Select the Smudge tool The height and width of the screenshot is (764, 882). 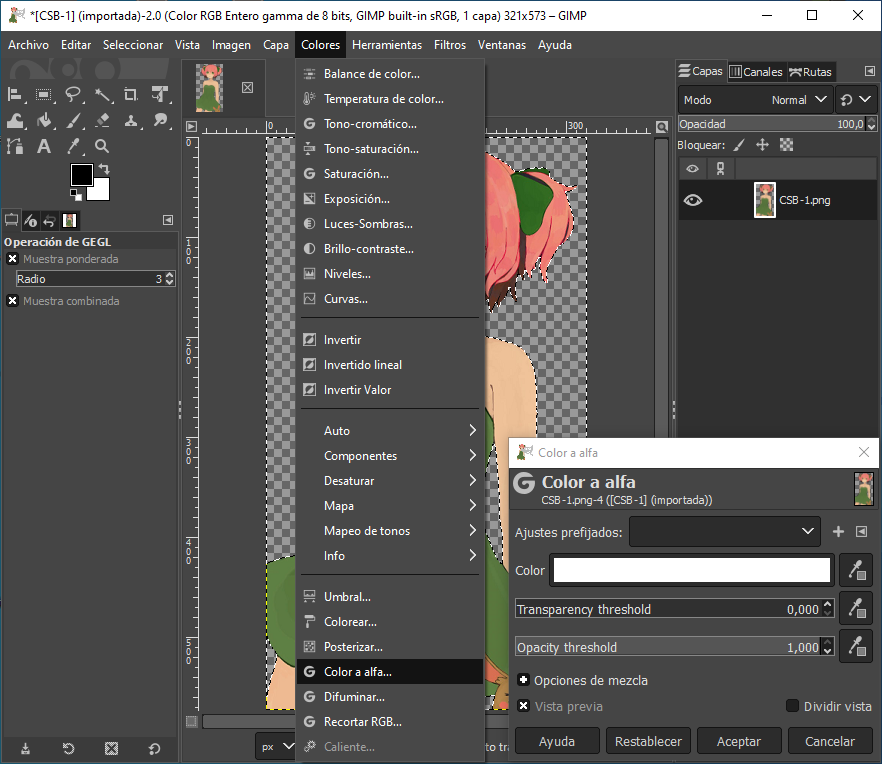(x=160, y=120)
